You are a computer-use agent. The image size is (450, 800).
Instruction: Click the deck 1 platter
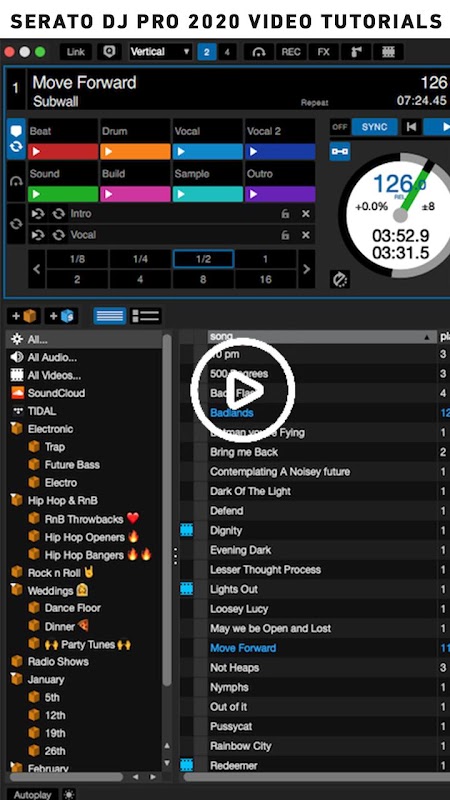(x=401, y=215)
